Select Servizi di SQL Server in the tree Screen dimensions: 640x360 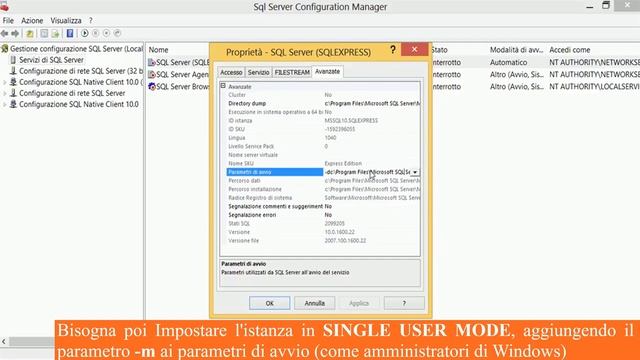pos(51,60)
